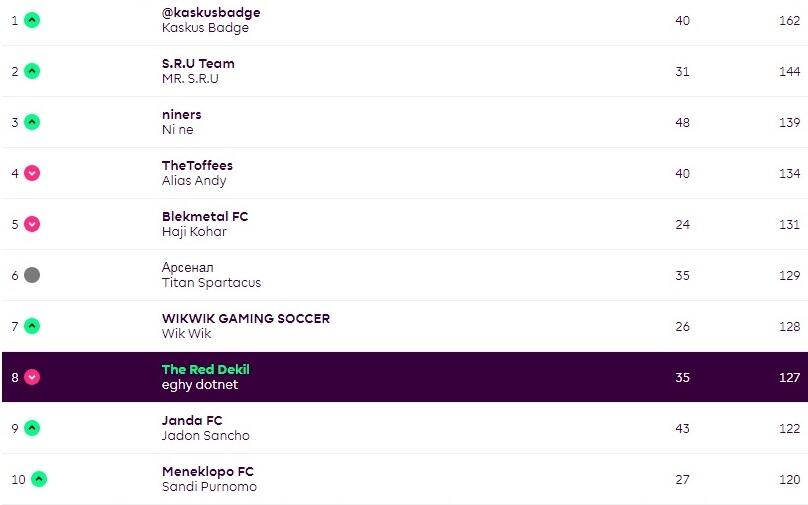Click the green up arrow beside rank 1
Viewport: 808px width, 505px height.
point(32,20)
